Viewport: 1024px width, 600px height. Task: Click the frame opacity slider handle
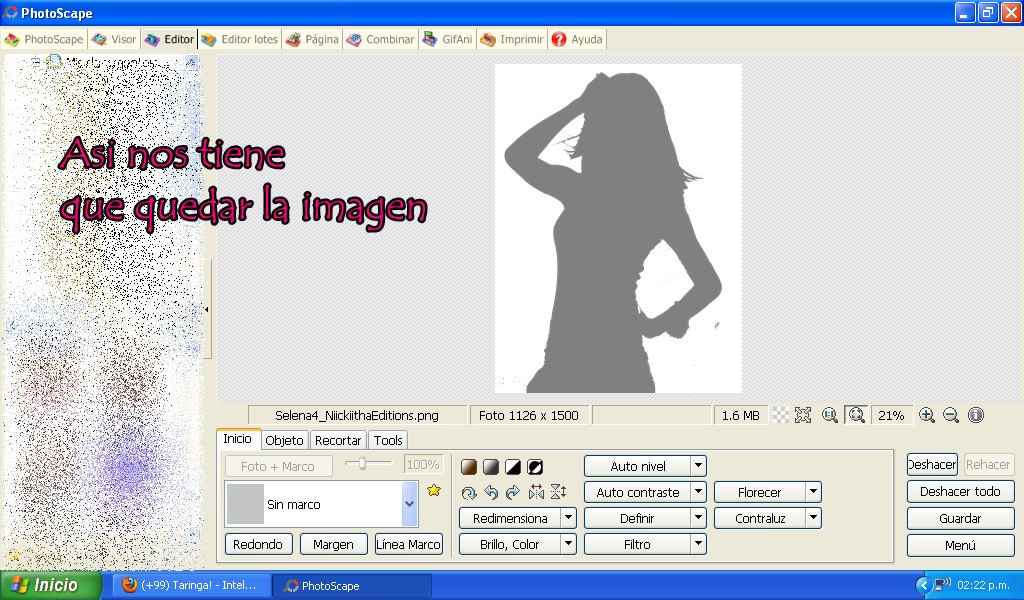tap(362, 464)
